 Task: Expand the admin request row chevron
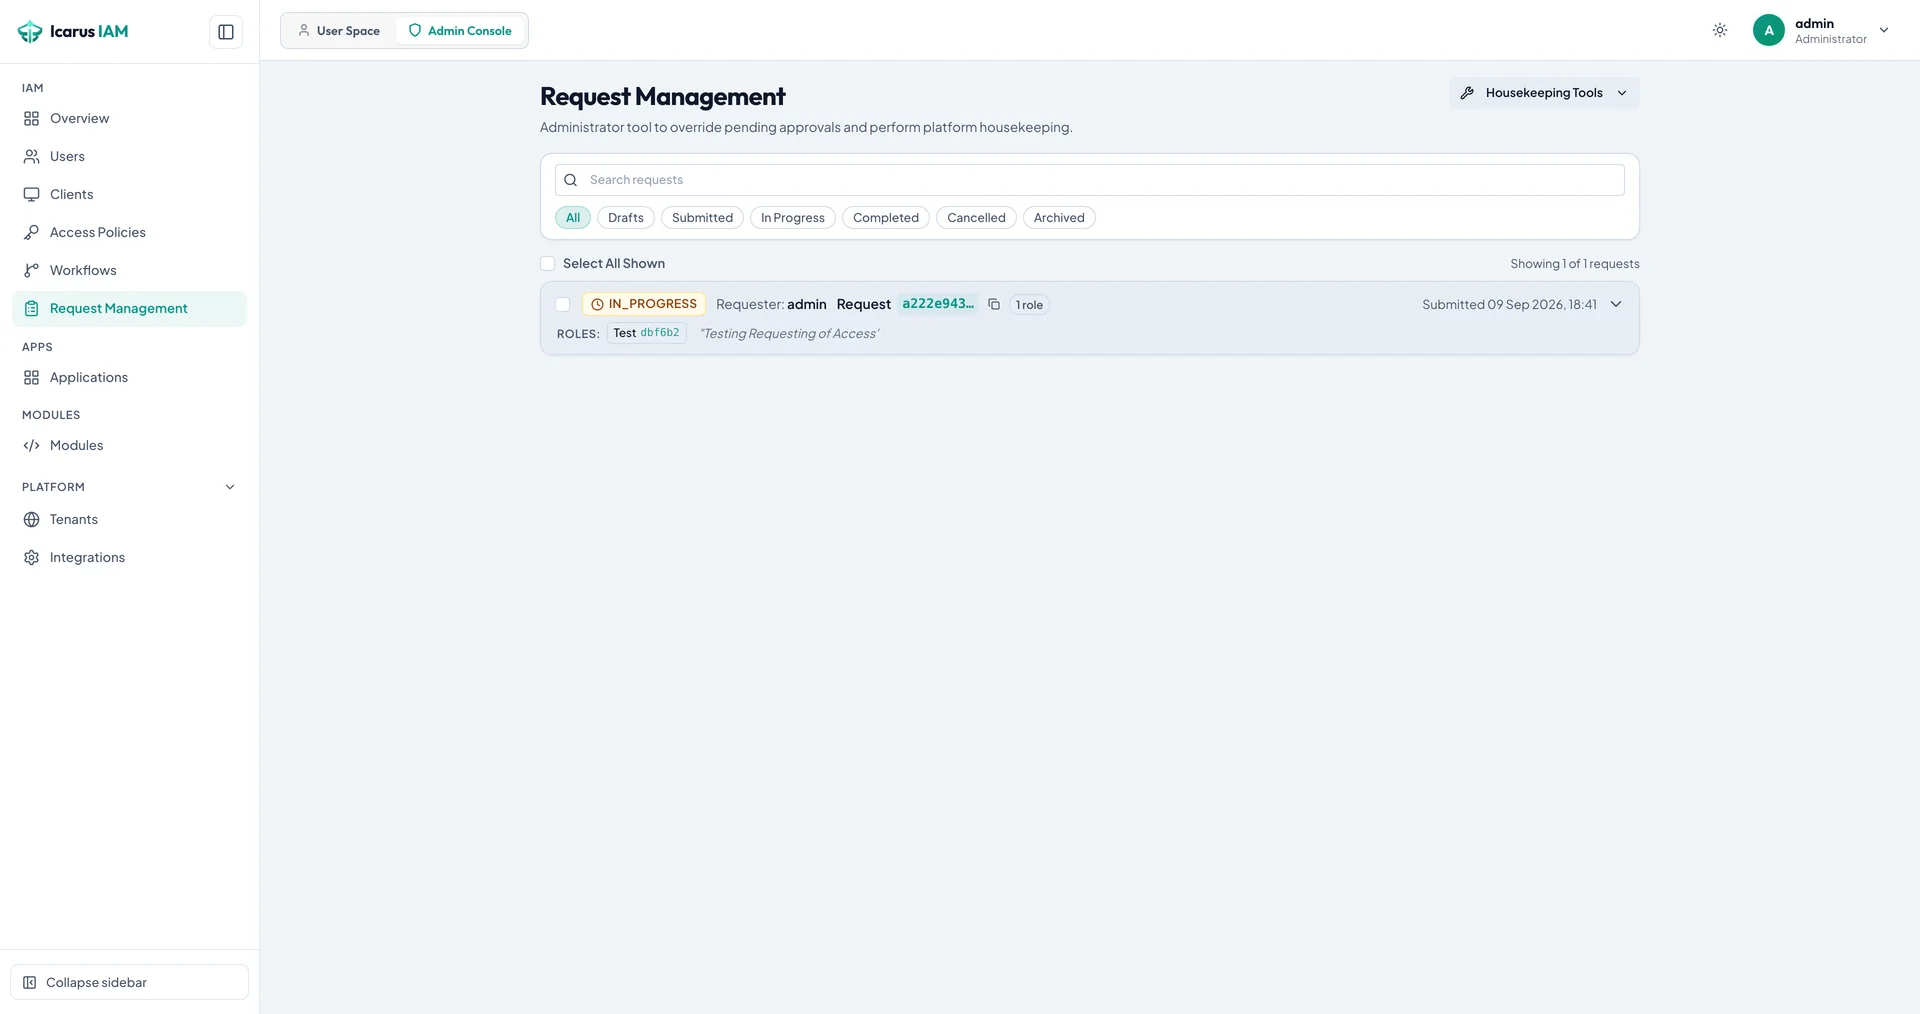click(1616, 304)
